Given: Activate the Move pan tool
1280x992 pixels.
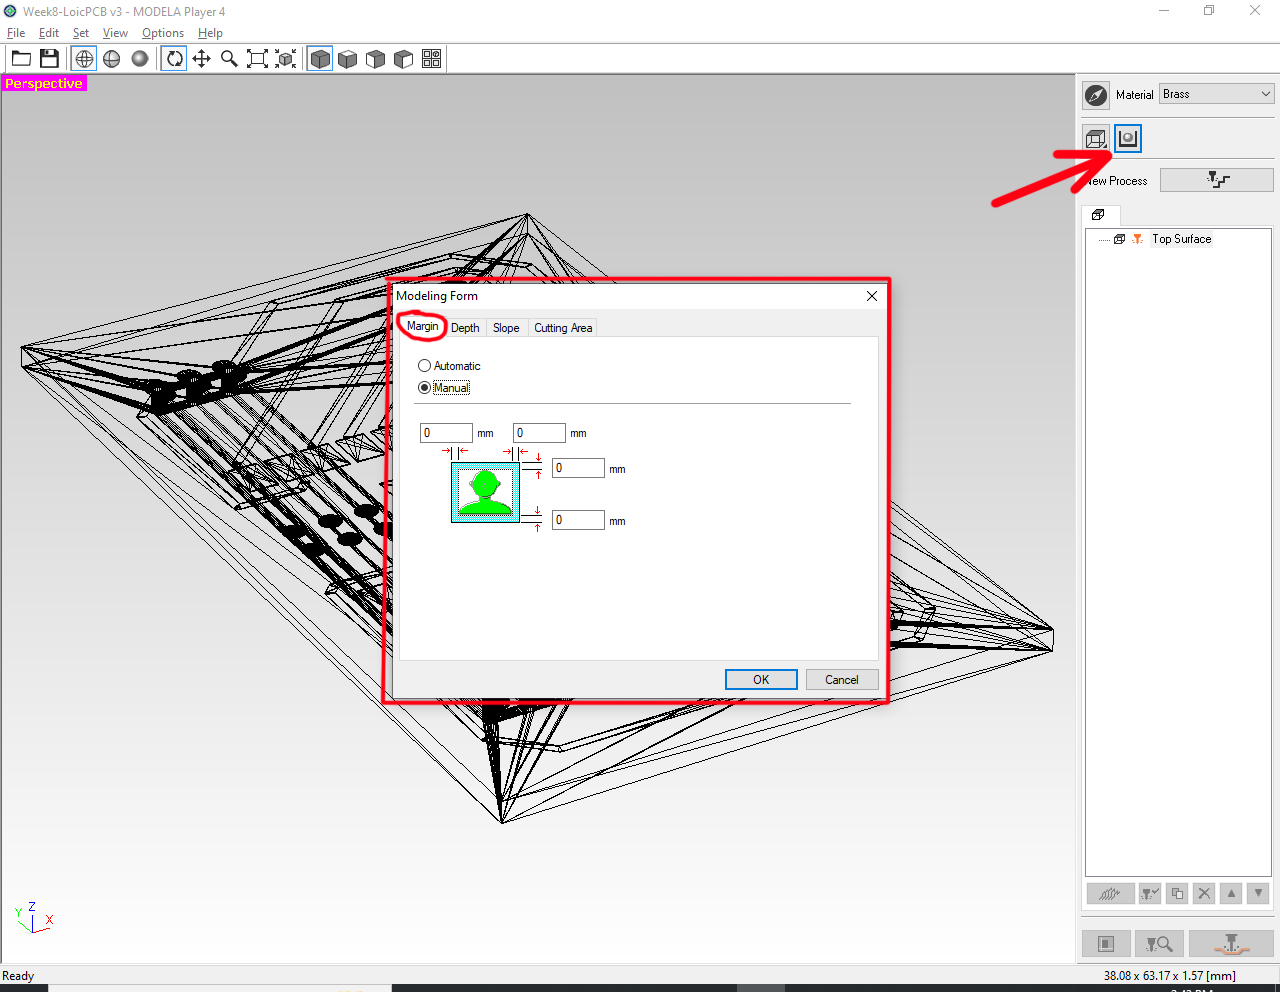Looking at the screenshot, I should (x=201, y=58).
